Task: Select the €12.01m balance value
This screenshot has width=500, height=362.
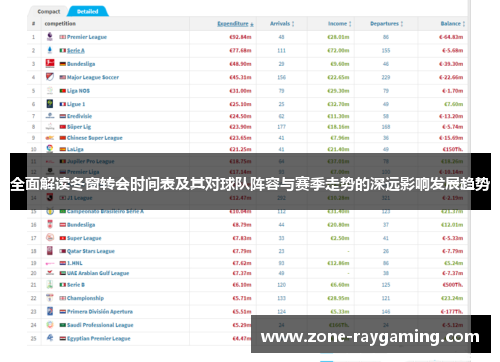Action: click(452, 225)
